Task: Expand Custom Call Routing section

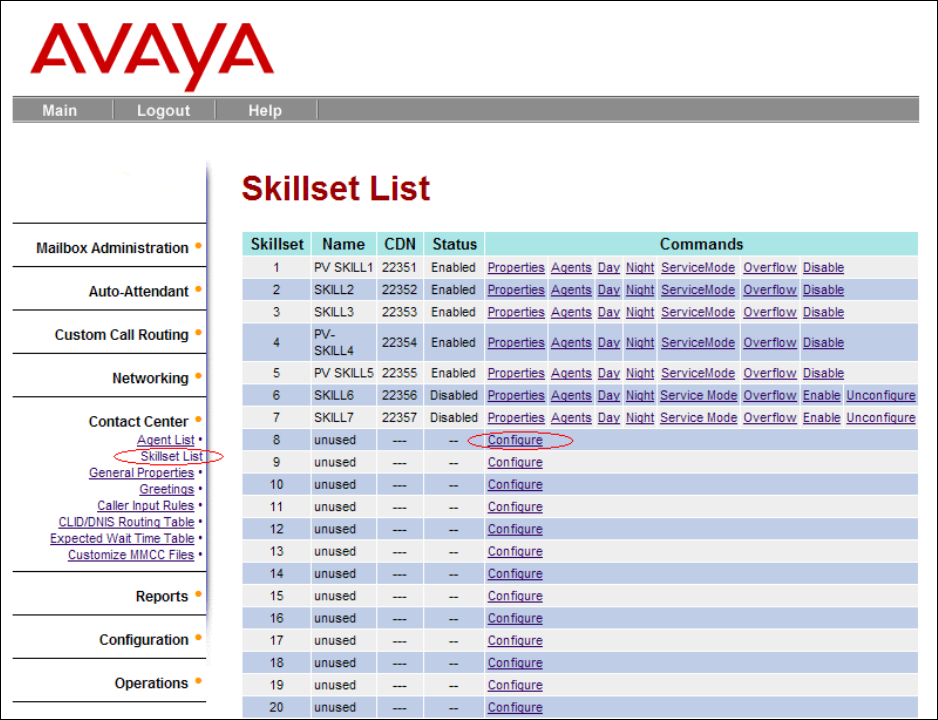Action: [x=121, y=335]
